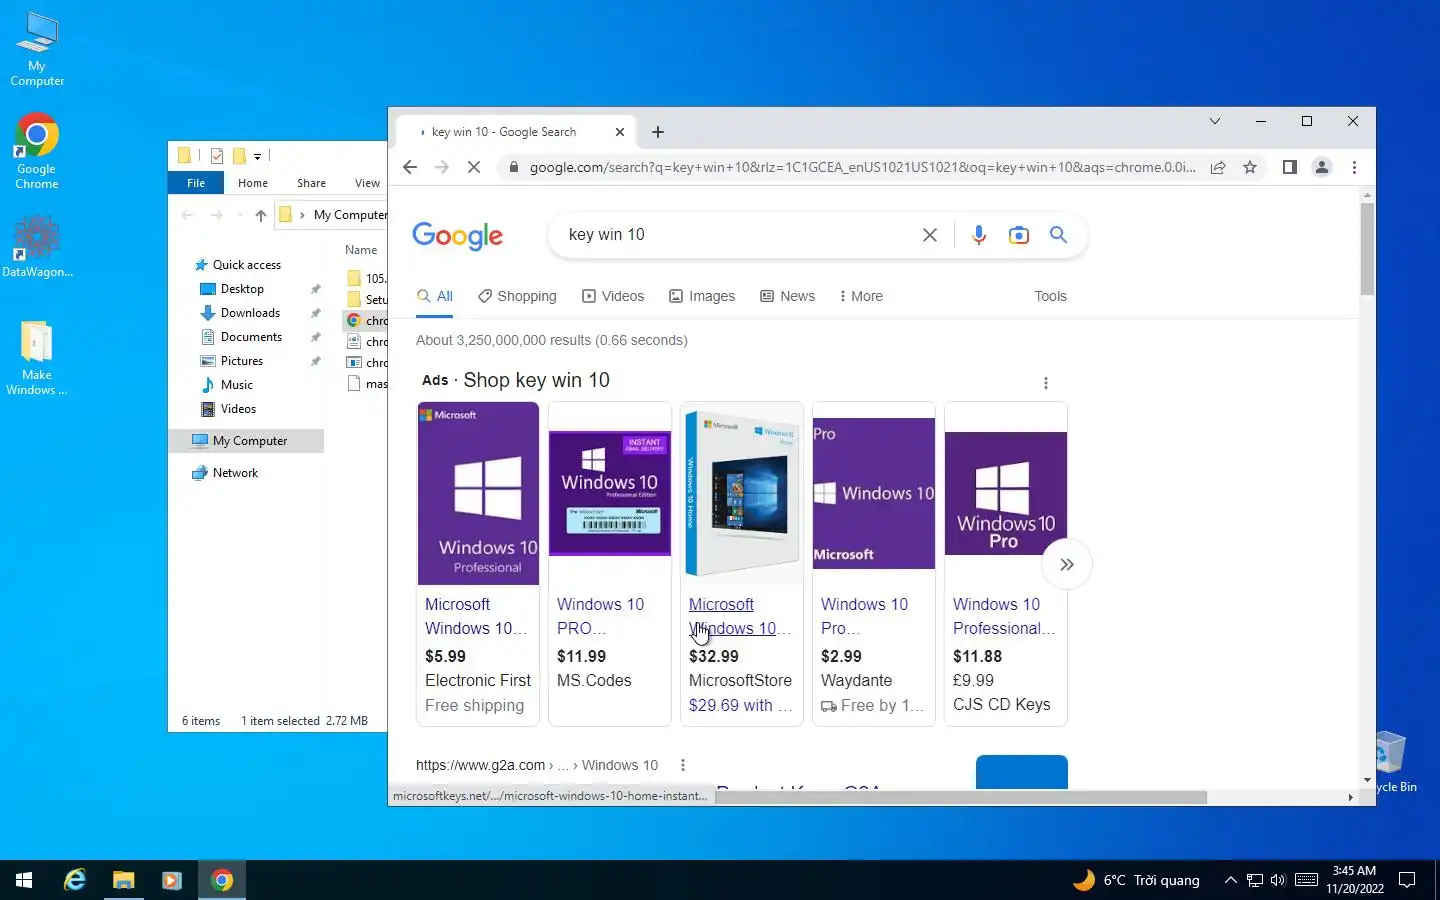
Task: Open Chrome side panel icon
Action: point(1290,167)
